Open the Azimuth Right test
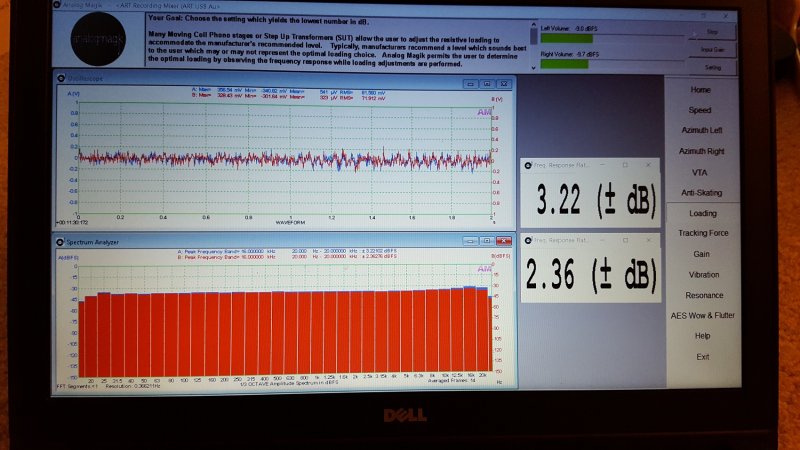The width and height of the screenshot is (800, 450). coord(702,152)
